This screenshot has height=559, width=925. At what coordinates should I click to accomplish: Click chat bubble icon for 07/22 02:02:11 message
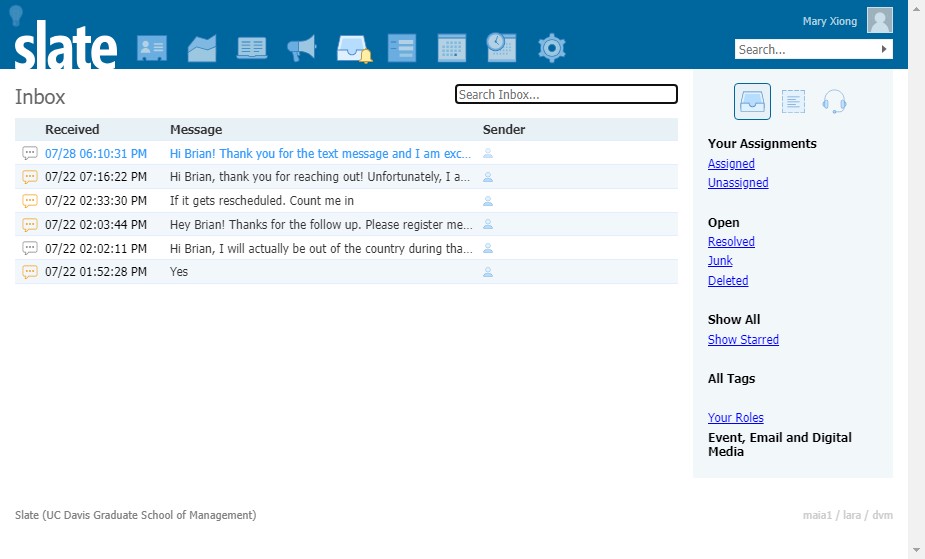29,248
